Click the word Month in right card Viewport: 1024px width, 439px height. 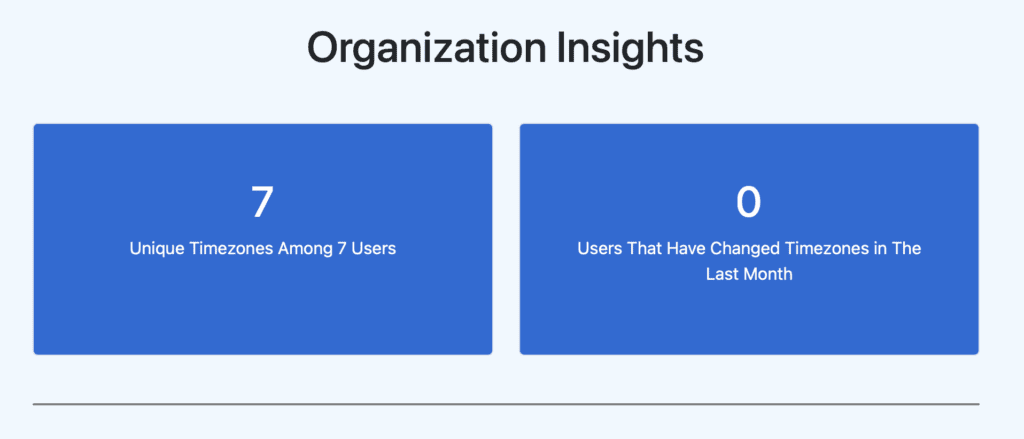(x=765, y=273)
